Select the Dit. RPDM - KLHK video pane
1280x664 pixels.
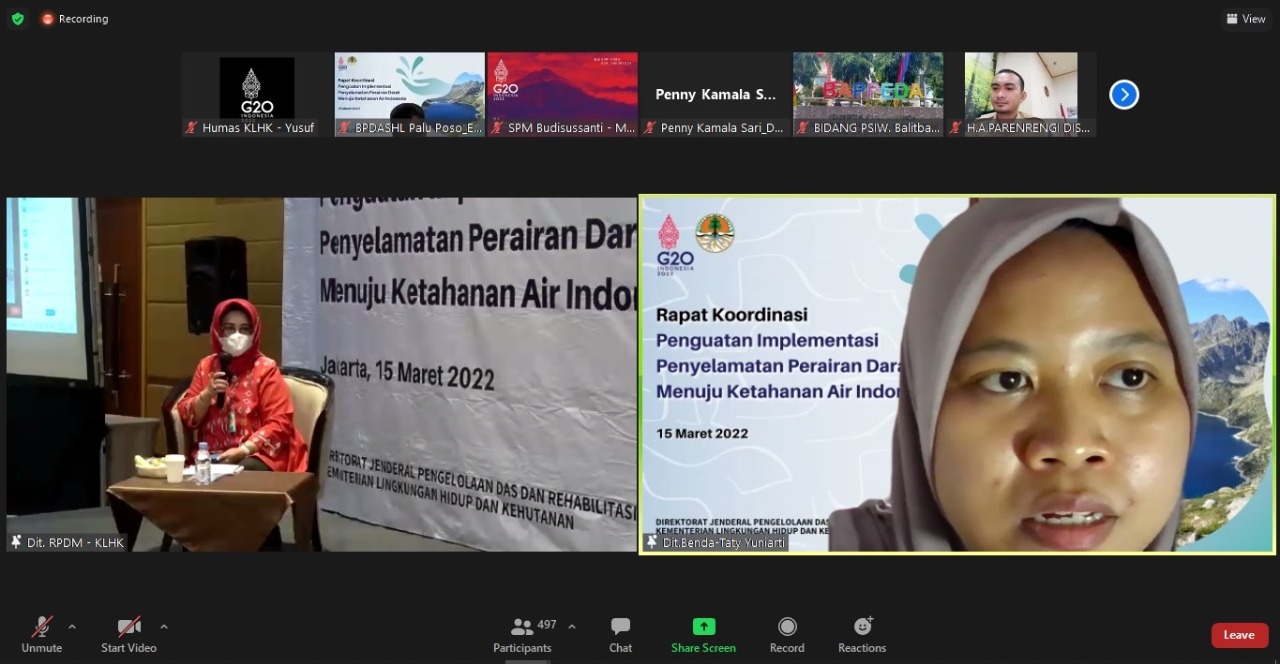pos(321,374)
